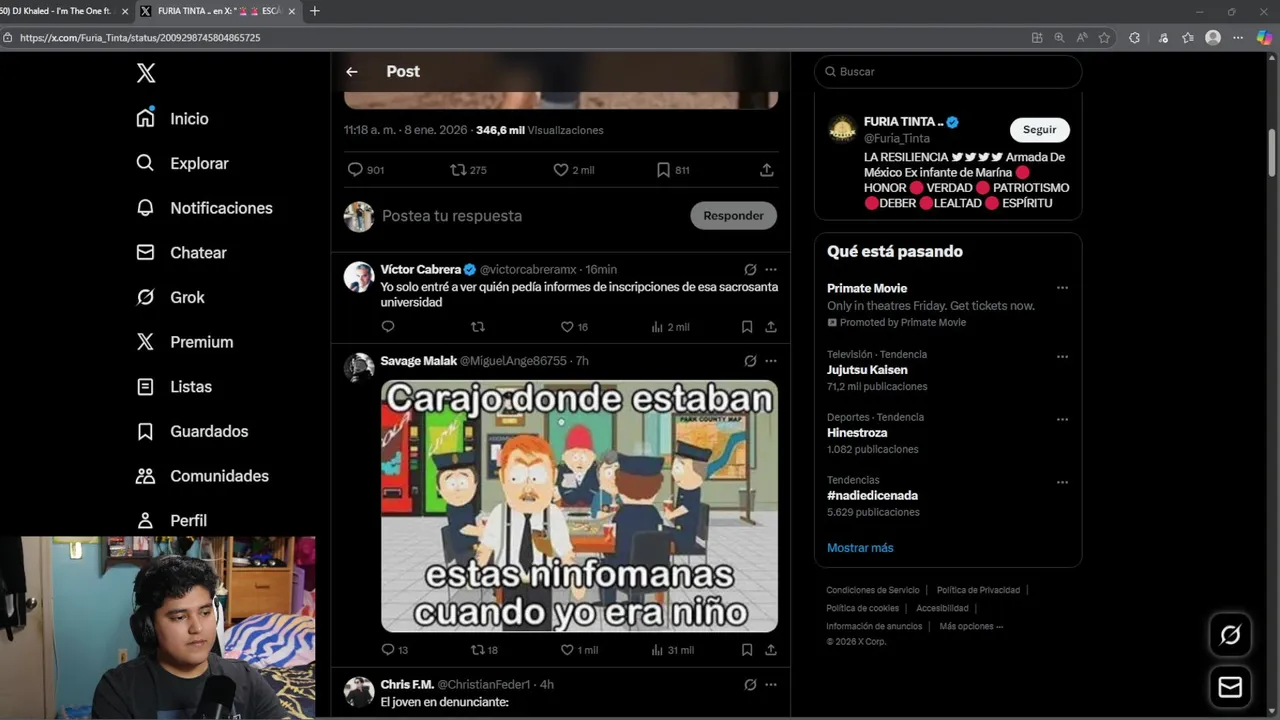Open the floating messages envelope button
1280x720 pixels.
[x=1230, y=688]
